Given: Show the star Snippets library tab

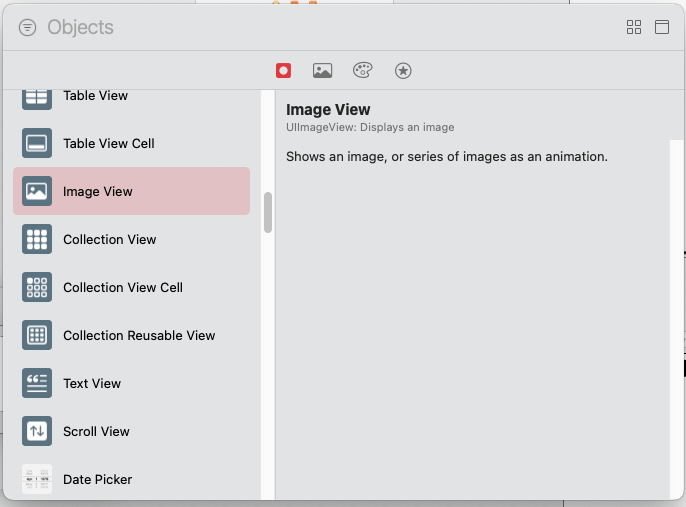Looking at the screenshot, I should [402, 70].
